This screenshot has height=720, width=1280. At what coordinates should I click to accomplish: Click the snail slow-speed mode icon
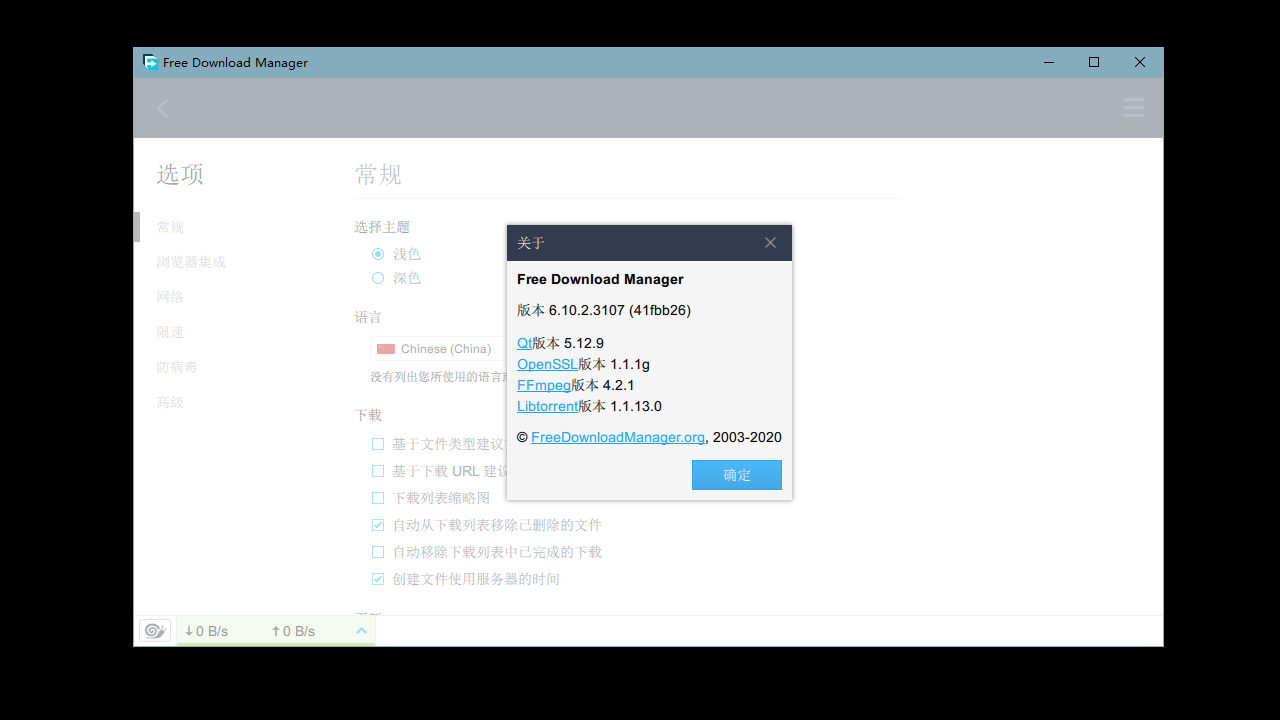point(155,630)
